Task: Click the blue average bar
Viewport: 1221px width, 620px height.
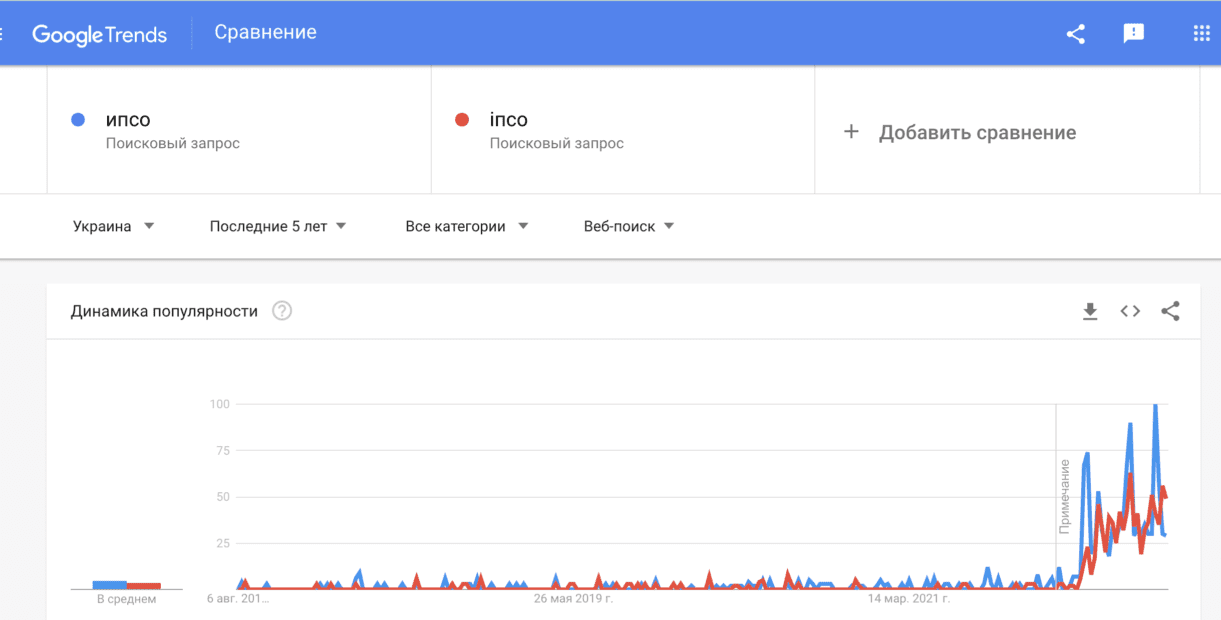Action: (110, 585)
